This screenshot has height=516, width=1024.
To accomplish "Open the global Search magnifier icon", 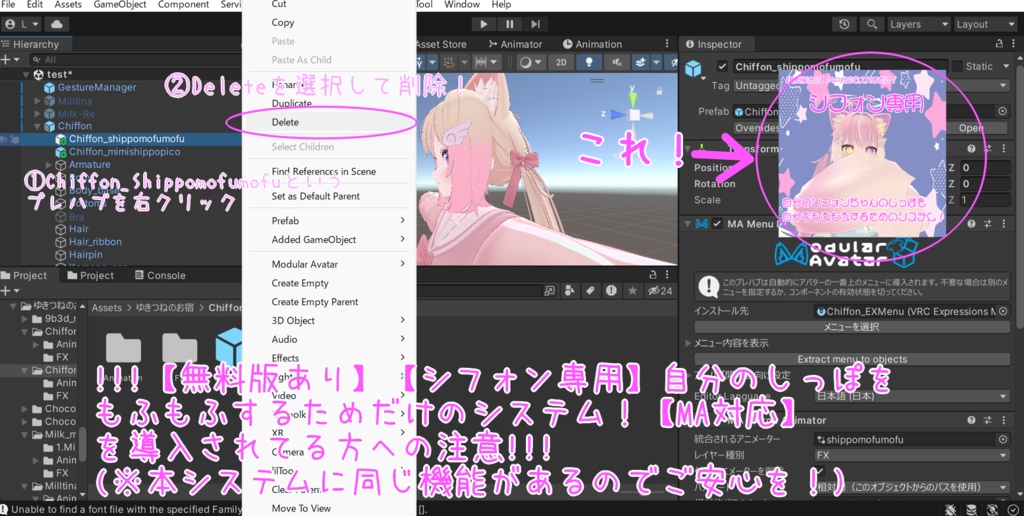I will point(872,24).
